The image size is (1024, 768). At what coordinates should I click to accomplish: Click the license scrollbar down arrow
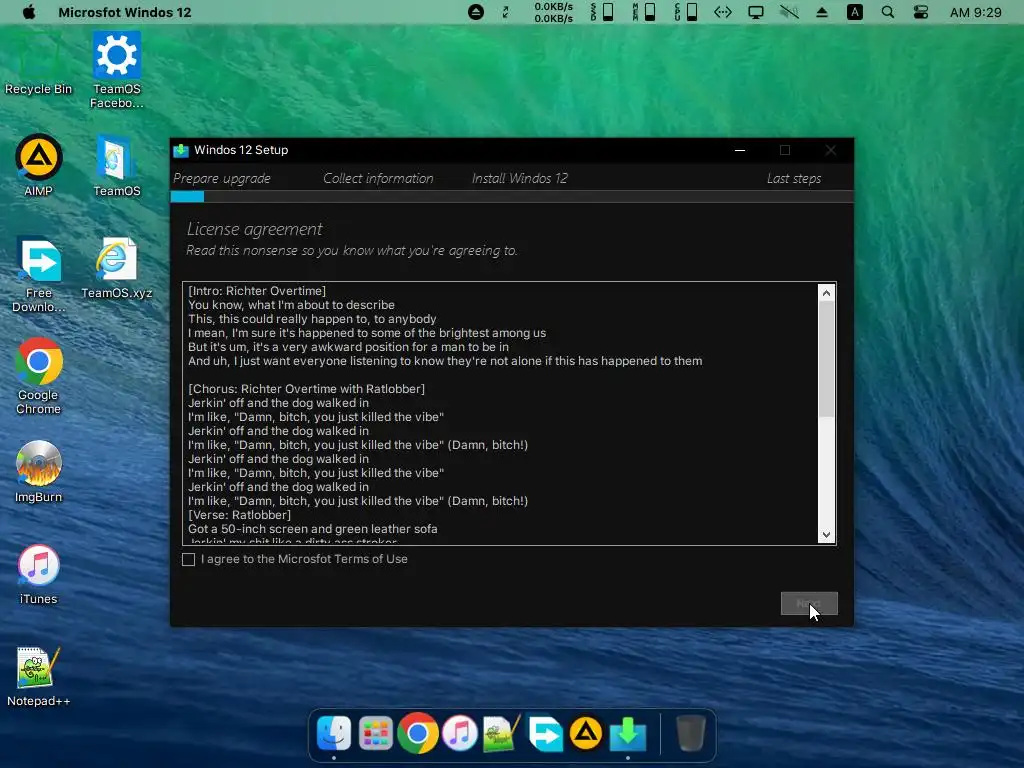coord(826,534)
